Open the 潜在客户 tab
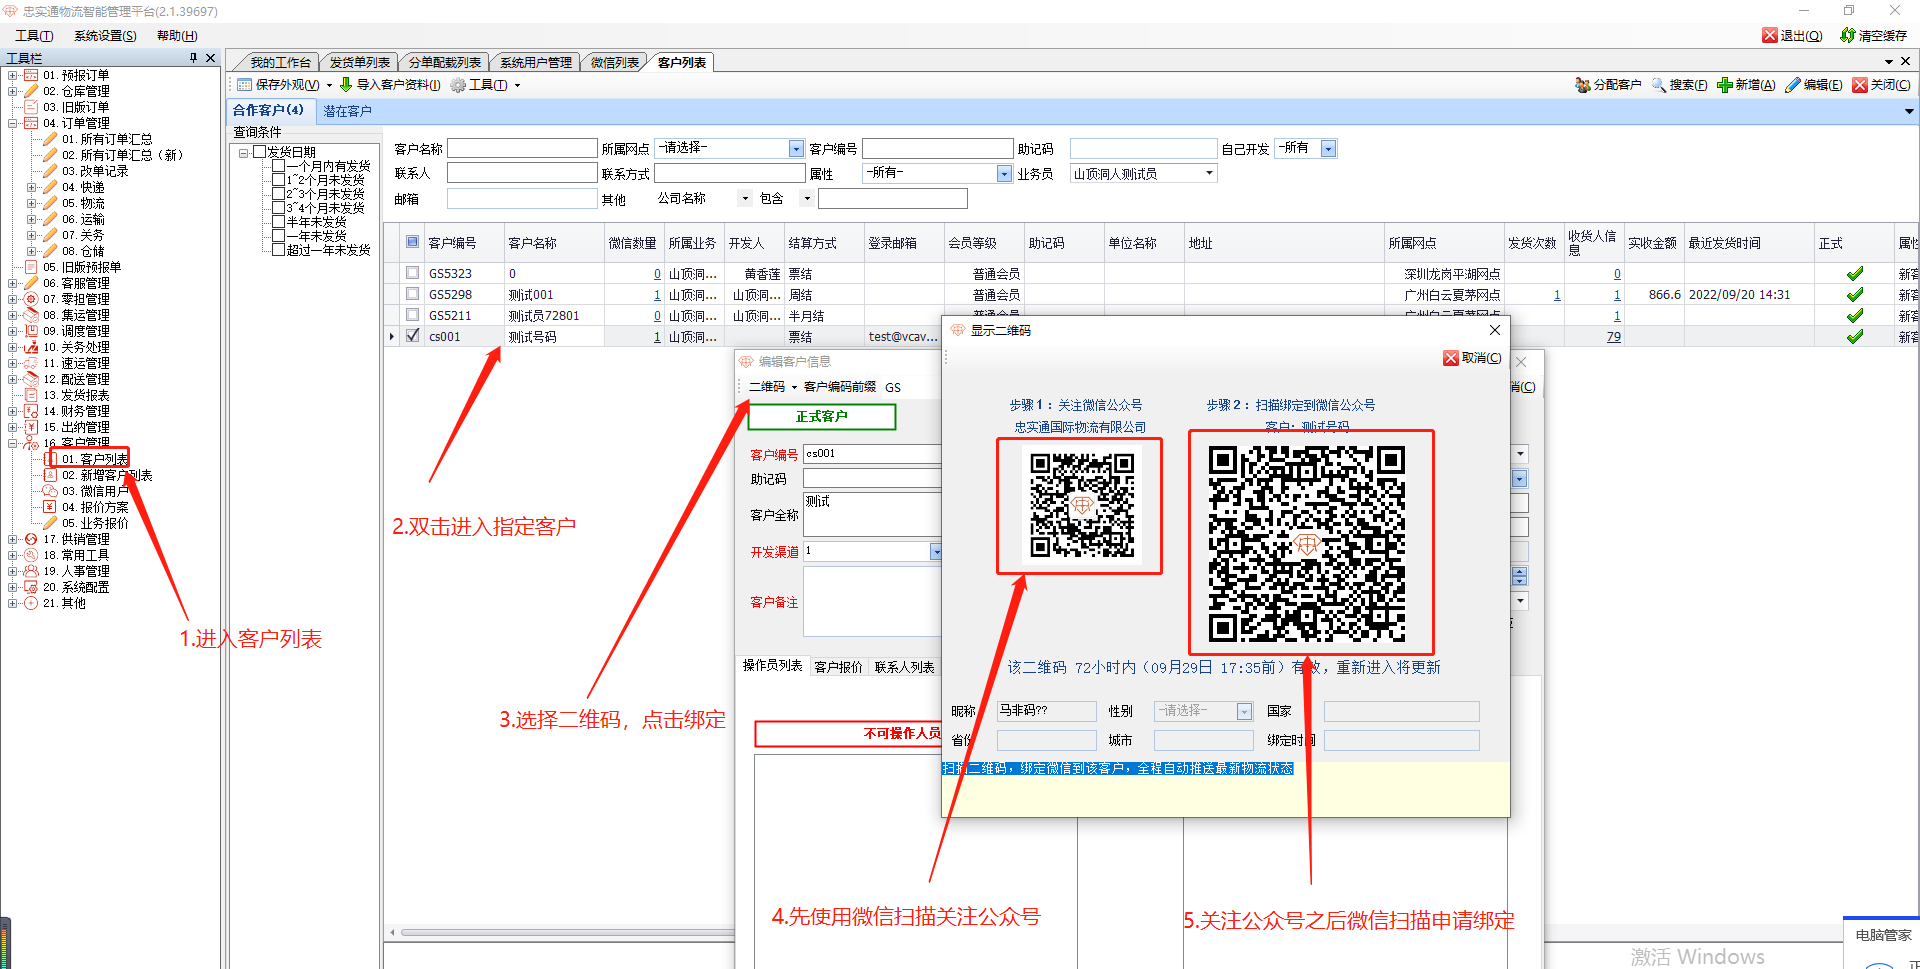The height and width of the screenshot is (969, 1920). click(347, 111)
